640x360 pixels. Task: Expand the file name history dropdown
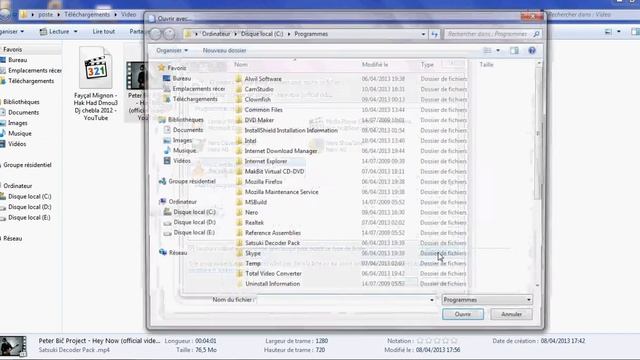click(x=432, y=300)
